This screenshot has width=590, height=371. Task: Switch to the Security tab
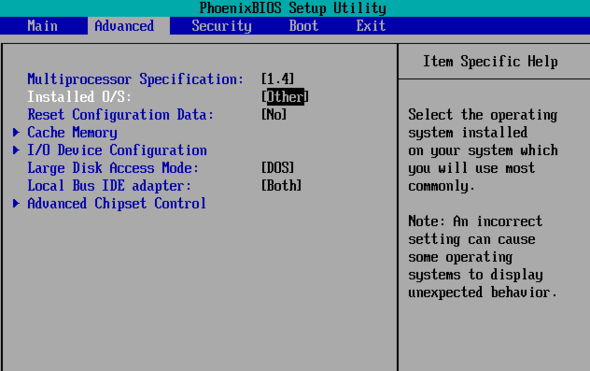click(221, 26)
